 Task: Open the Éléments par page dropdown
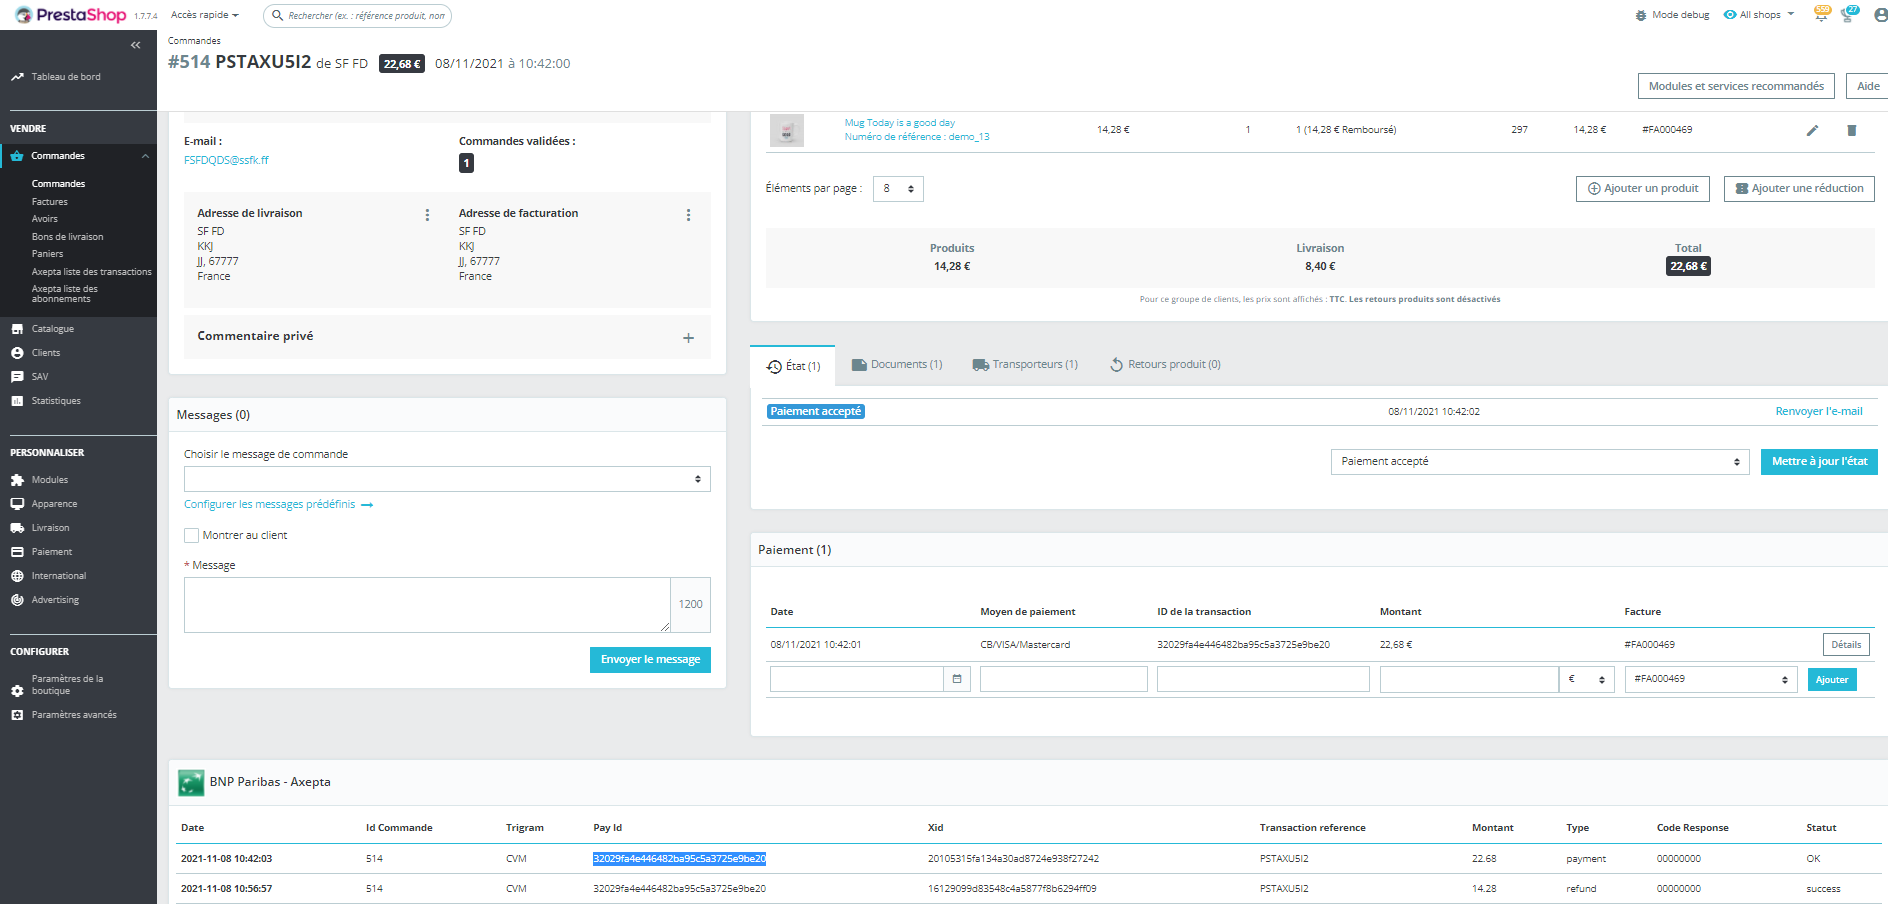[x=898, y=189]
